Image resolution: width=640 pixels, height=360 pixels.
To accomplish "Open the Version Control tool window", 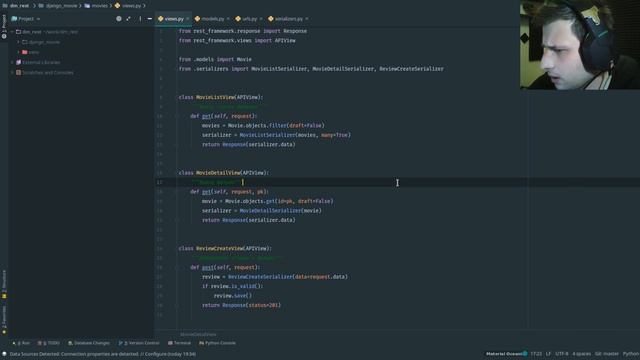I will click(x=139, y=343).
